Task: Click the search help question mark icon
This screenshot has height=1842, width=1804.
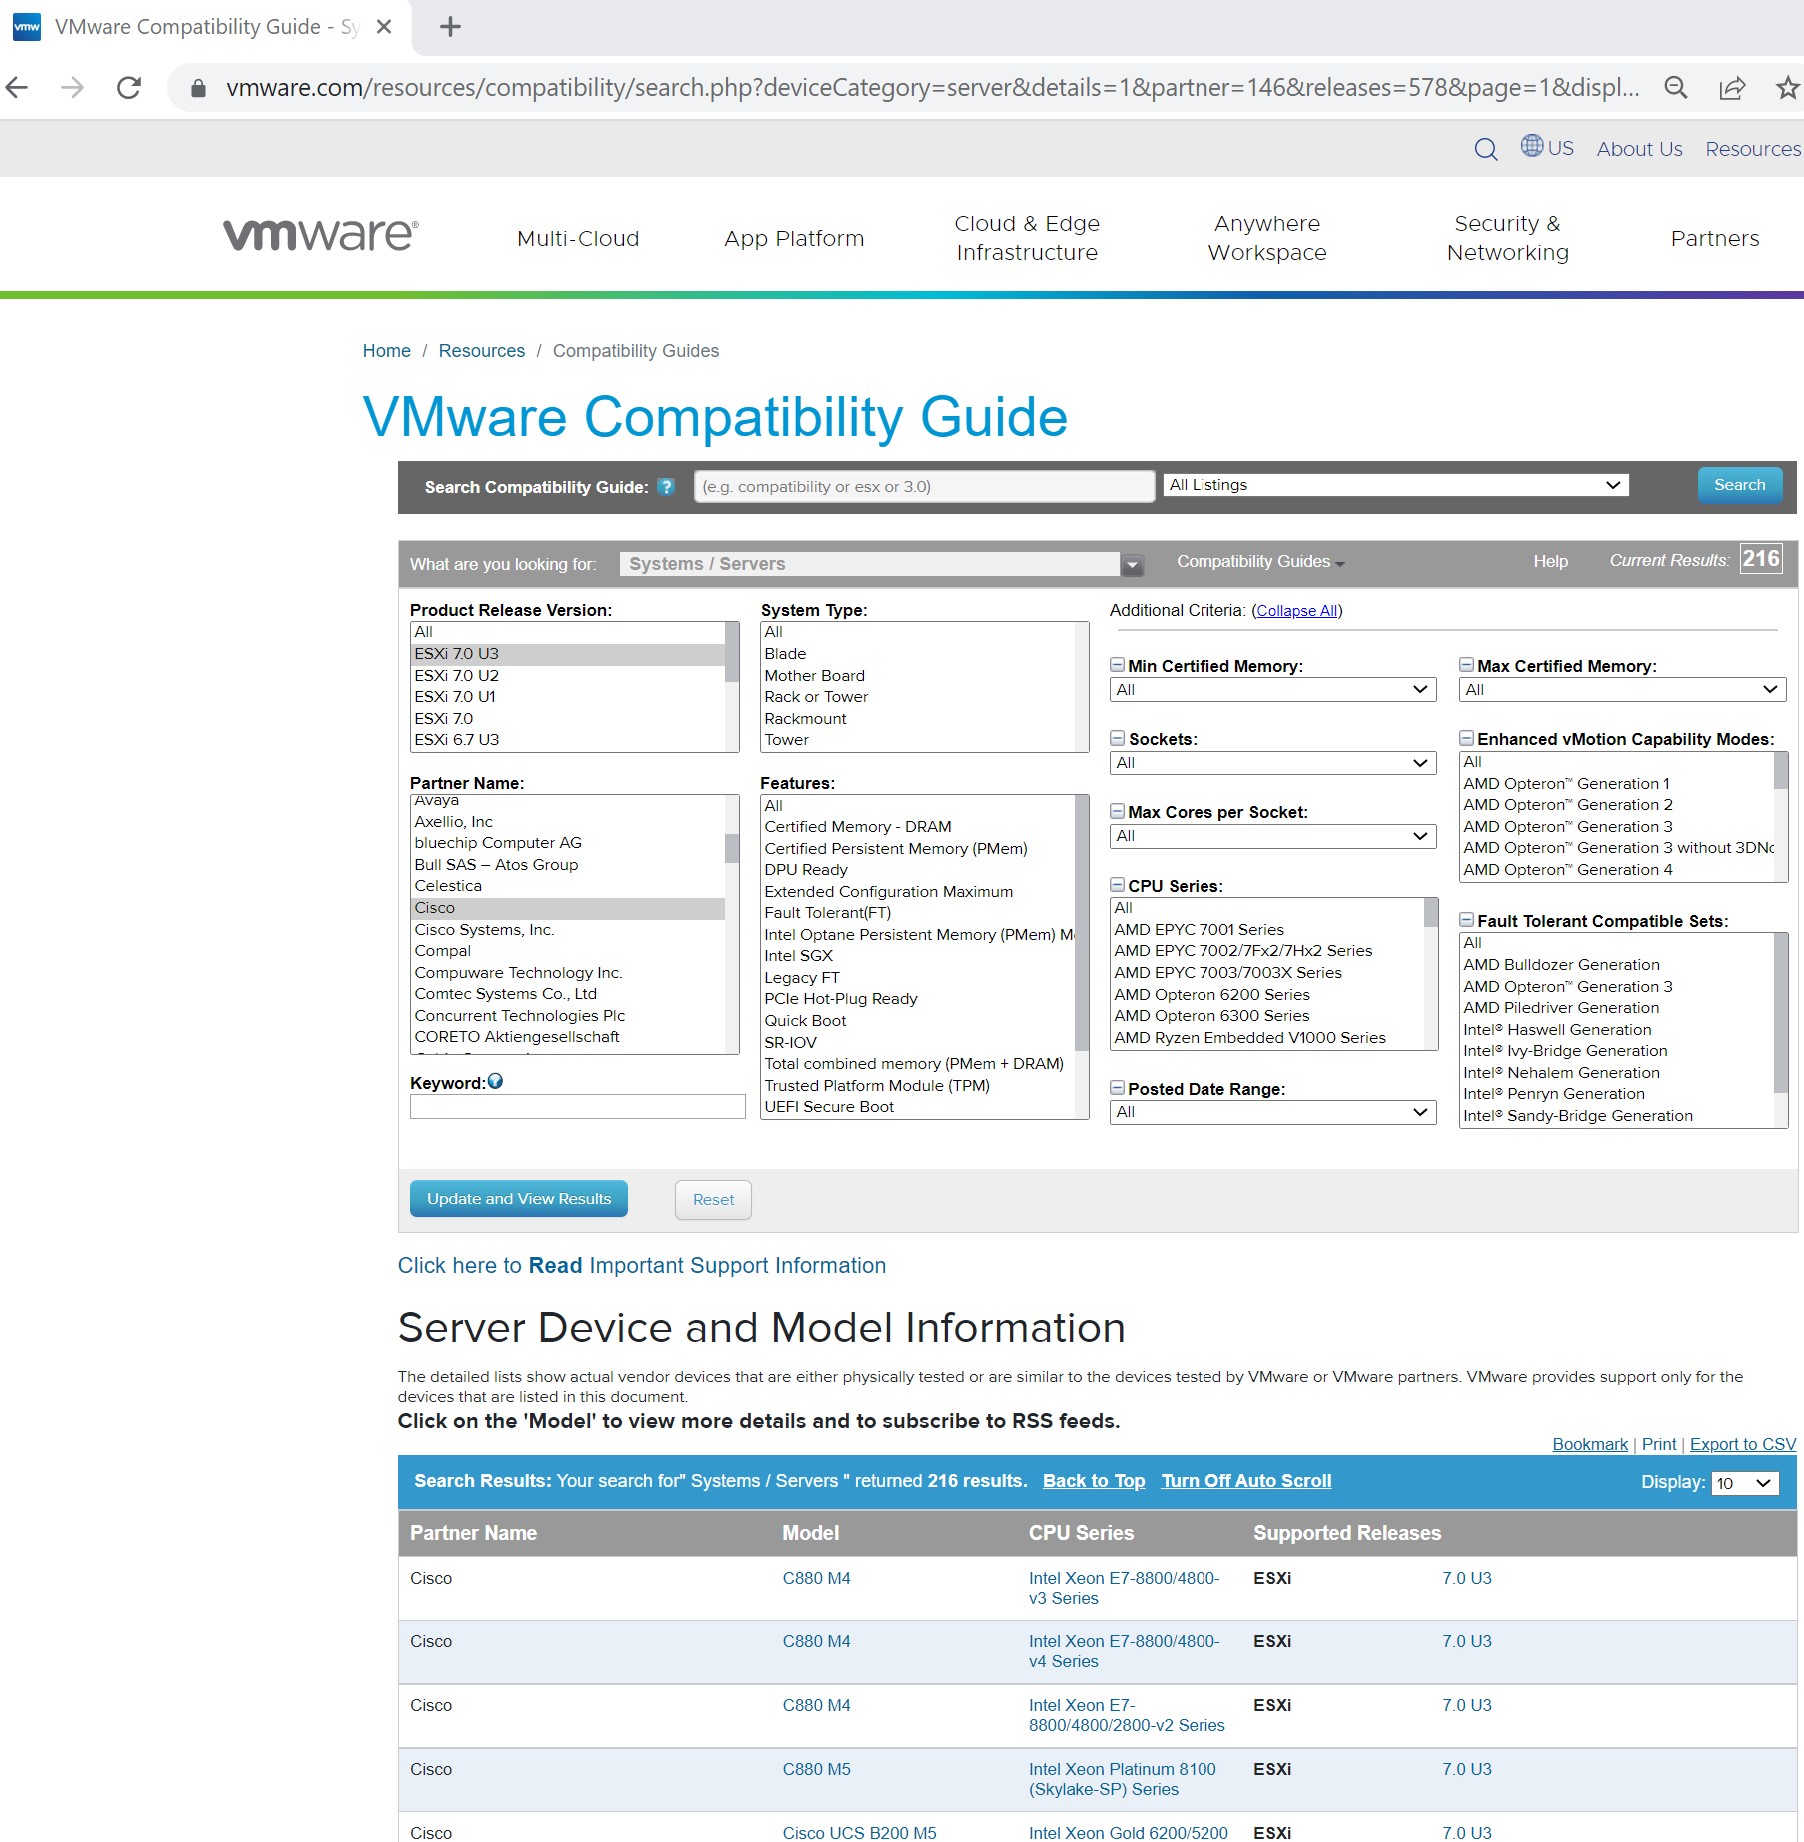Action: click(667, 487)
